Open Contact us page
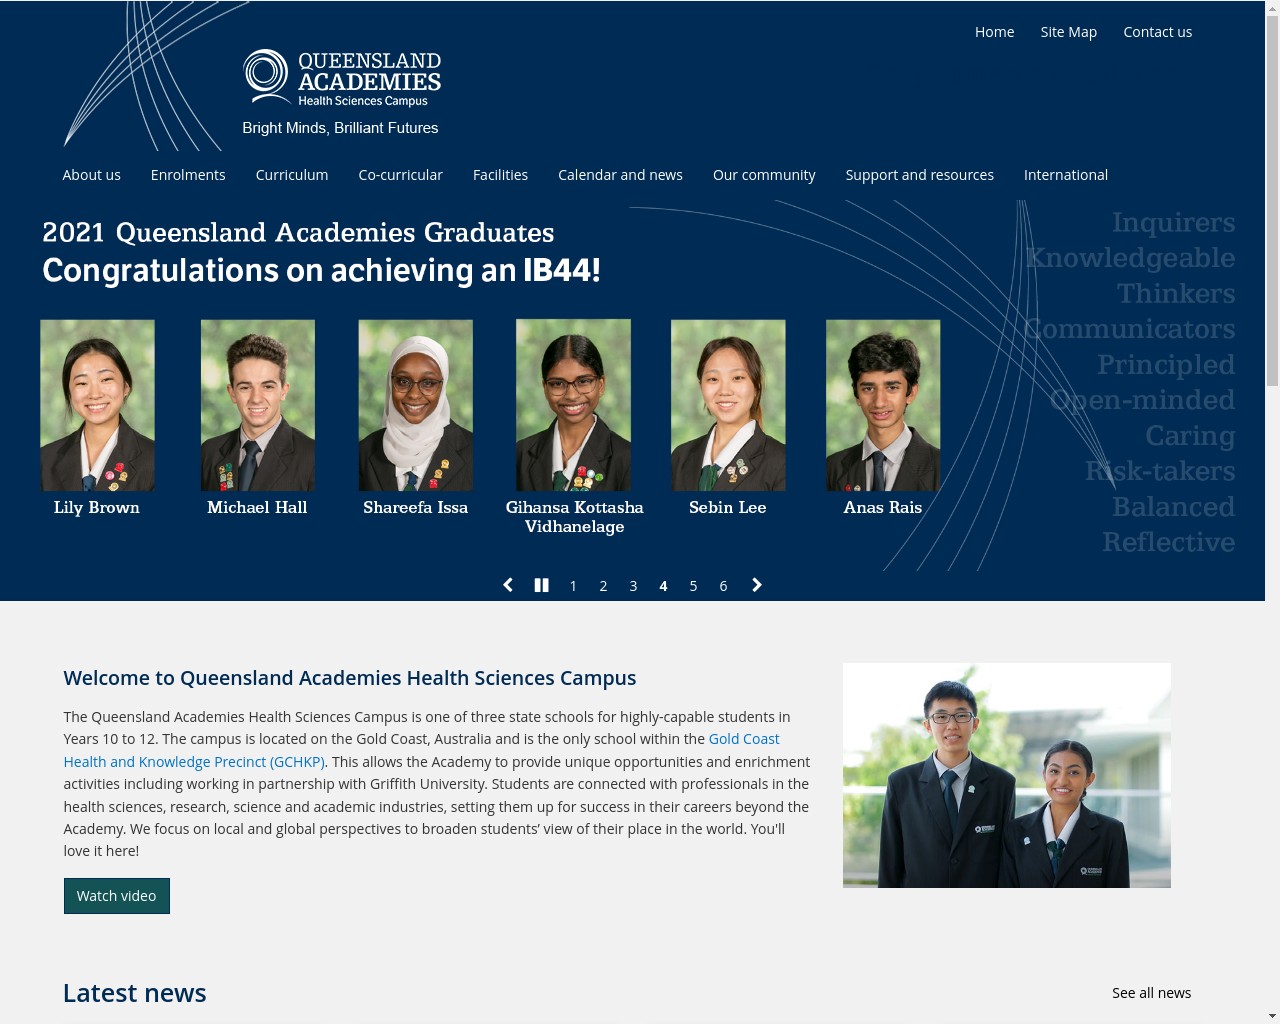1280x1024 pixels. (1157, 32)
